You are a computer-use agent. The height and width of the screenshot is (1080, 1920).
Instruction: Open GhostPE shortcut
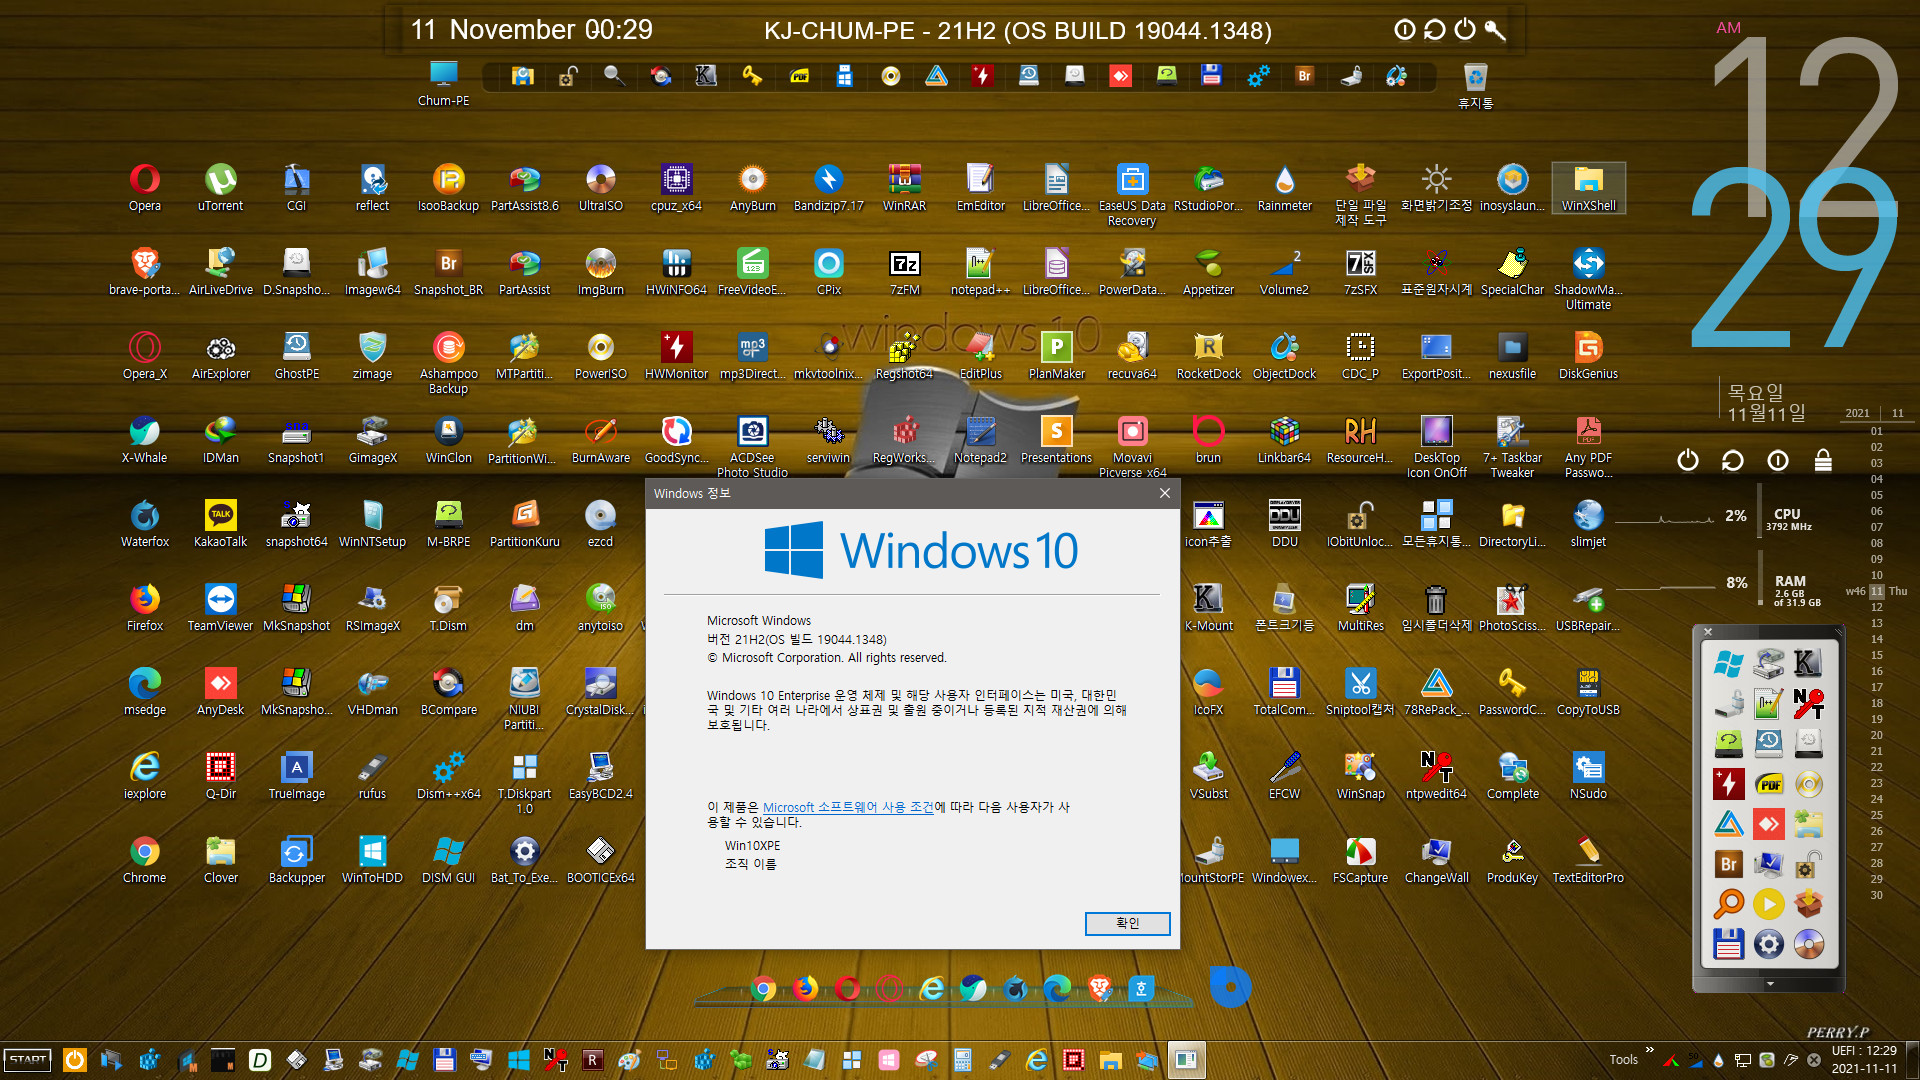[297, 355]
